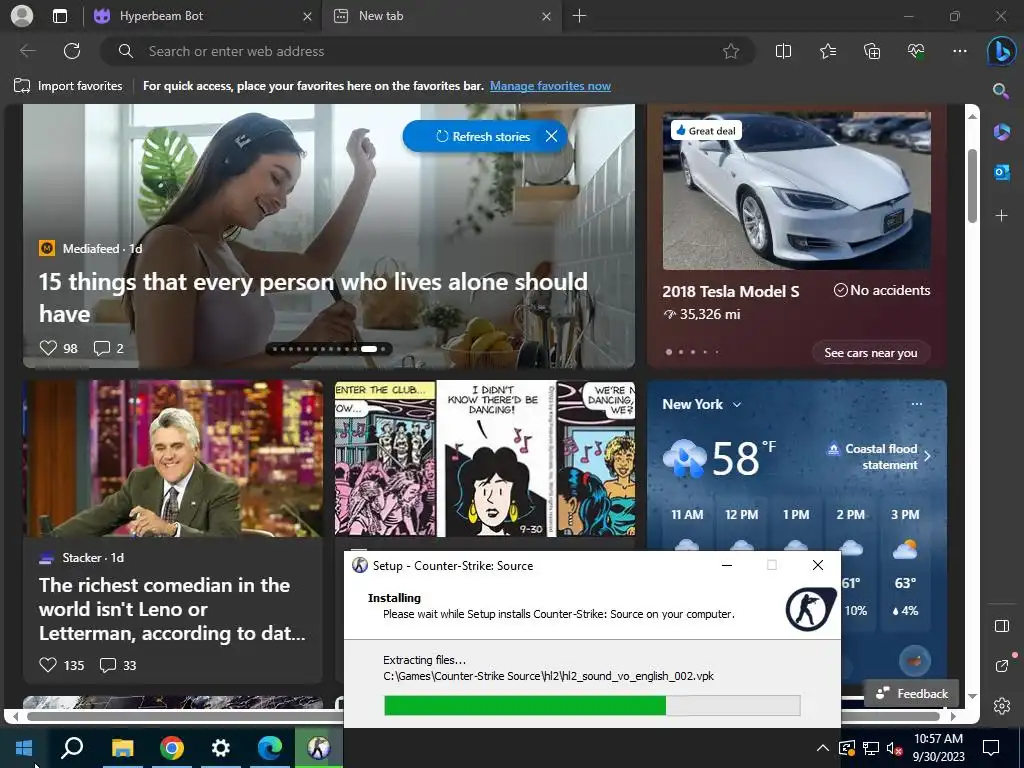This screenshot has width=1024, height=768.
Task: Open the Bing Copilot sidebar icon
Action: [x=1001, y=51]
